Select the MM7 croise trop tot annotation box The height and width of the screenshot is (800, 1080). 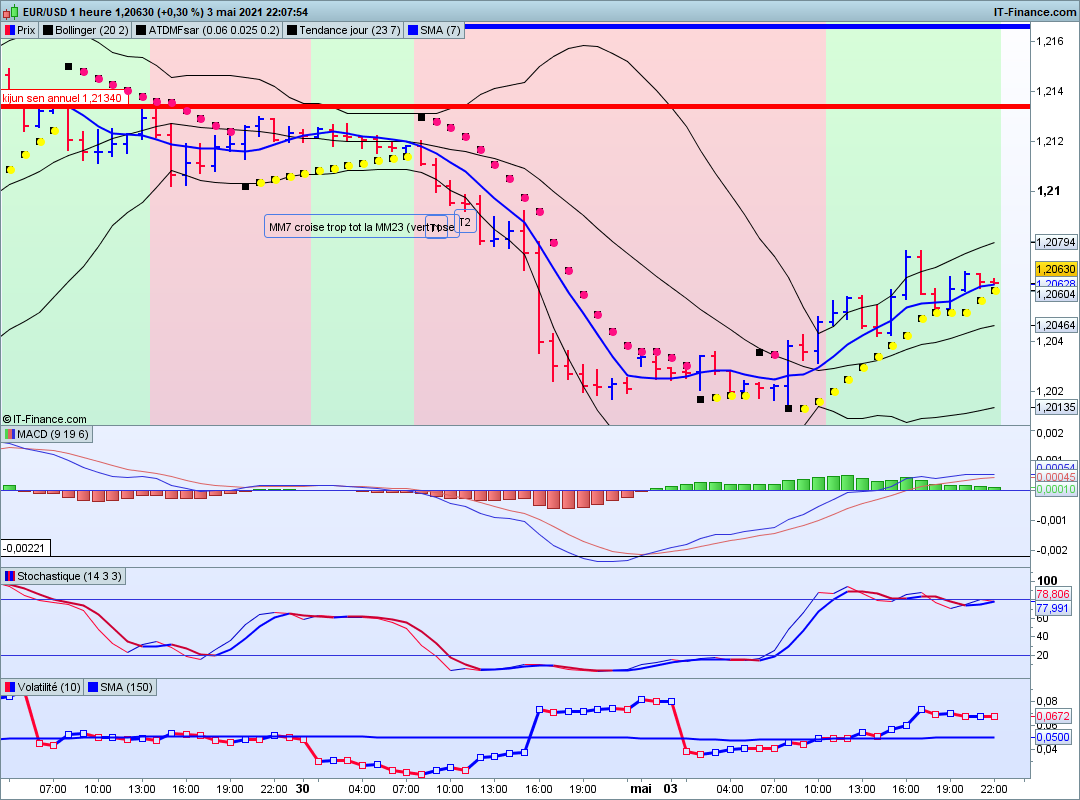tap(362, 227)
